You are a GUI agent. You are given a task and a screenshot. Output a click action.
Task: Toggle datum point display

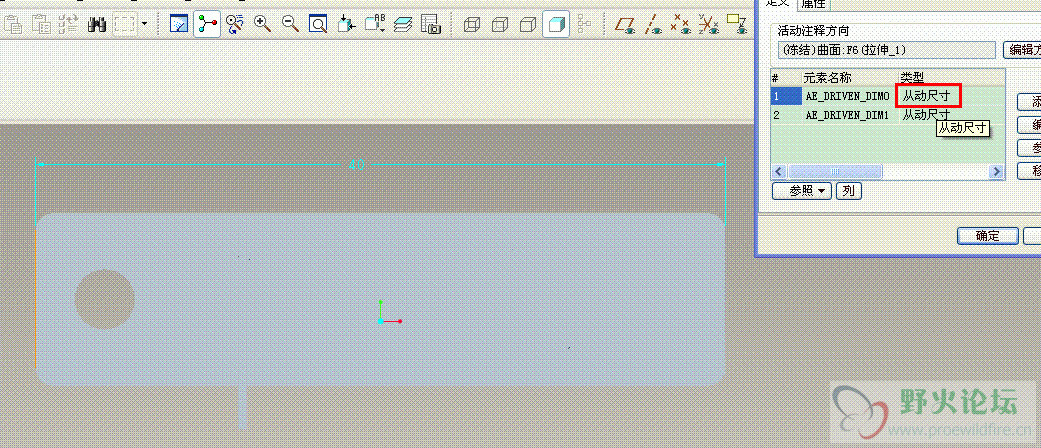tap(681, 25)
